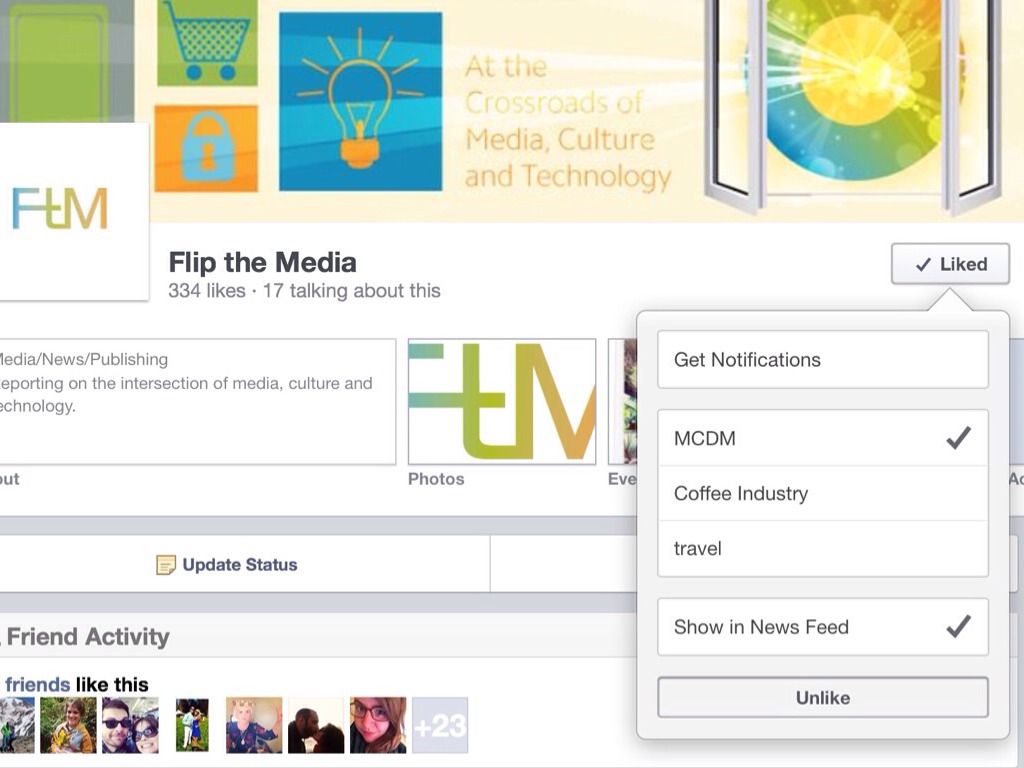Viewport: 1024px width, 768px height.
Task: Click the shopping cart icon in cover
Action: tap(206, 41)
